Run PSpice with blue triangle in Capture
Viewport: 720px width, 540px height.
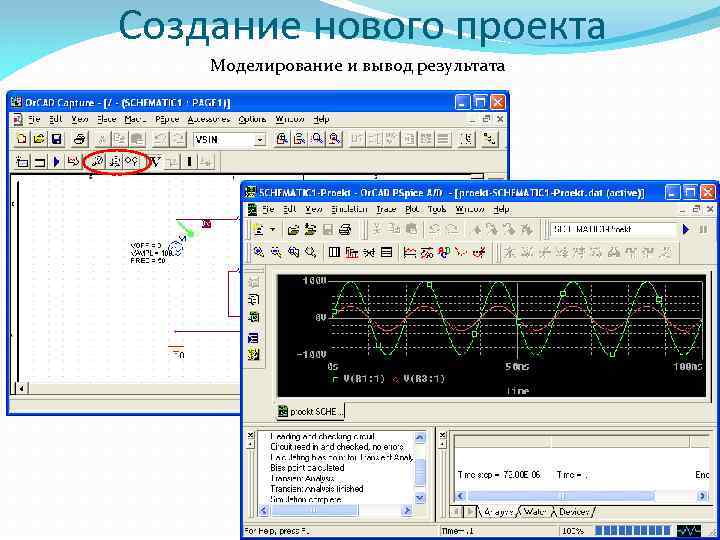click(56, 162)
